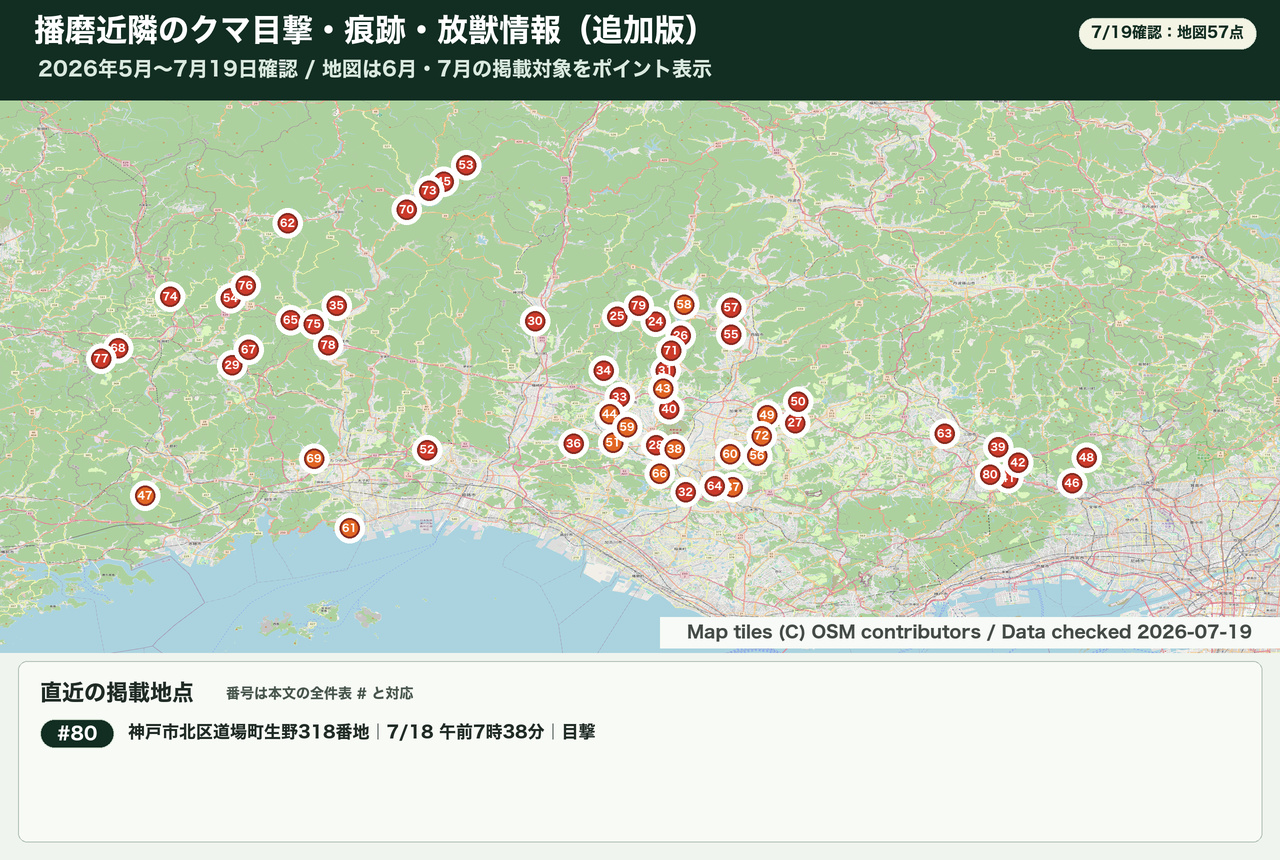Click map marker 30
The width and height of the screenshot is (1280, 860).
535,321
